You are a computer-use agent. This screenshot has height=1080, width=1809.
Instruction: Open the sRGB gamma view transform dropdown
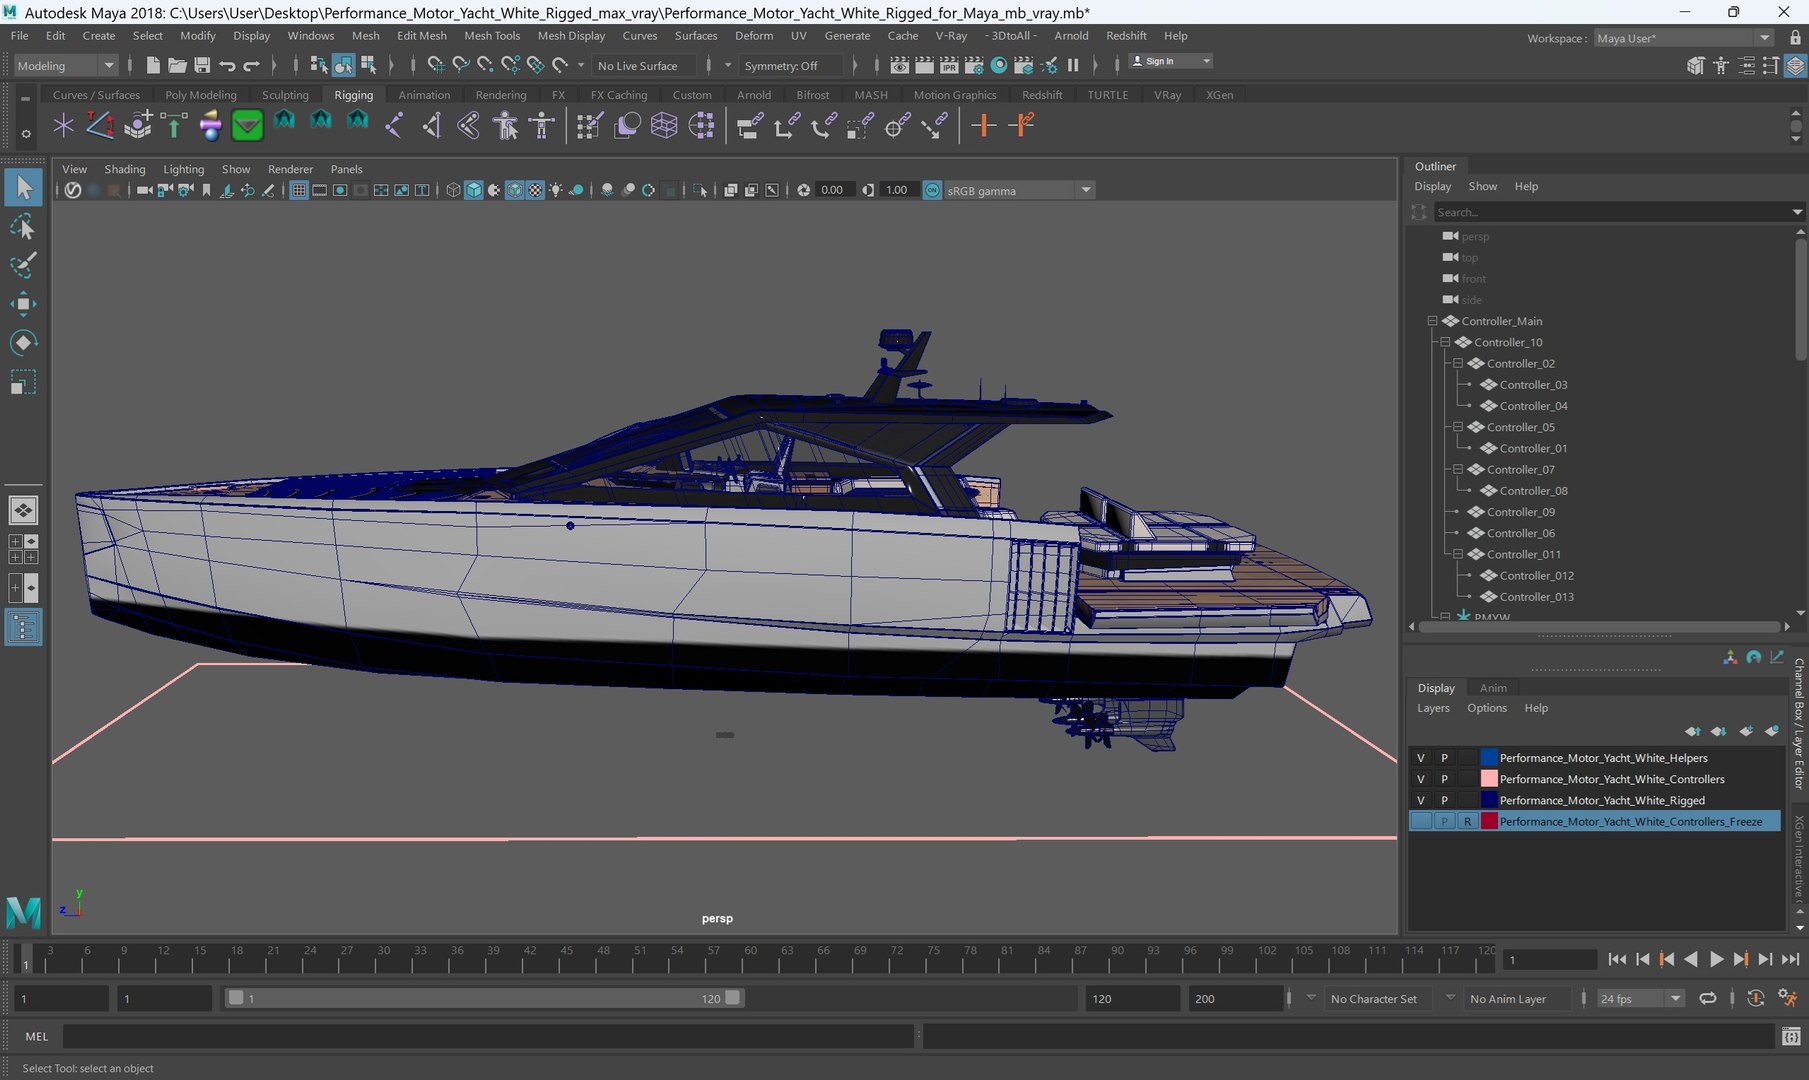(x=1019, y=190)
